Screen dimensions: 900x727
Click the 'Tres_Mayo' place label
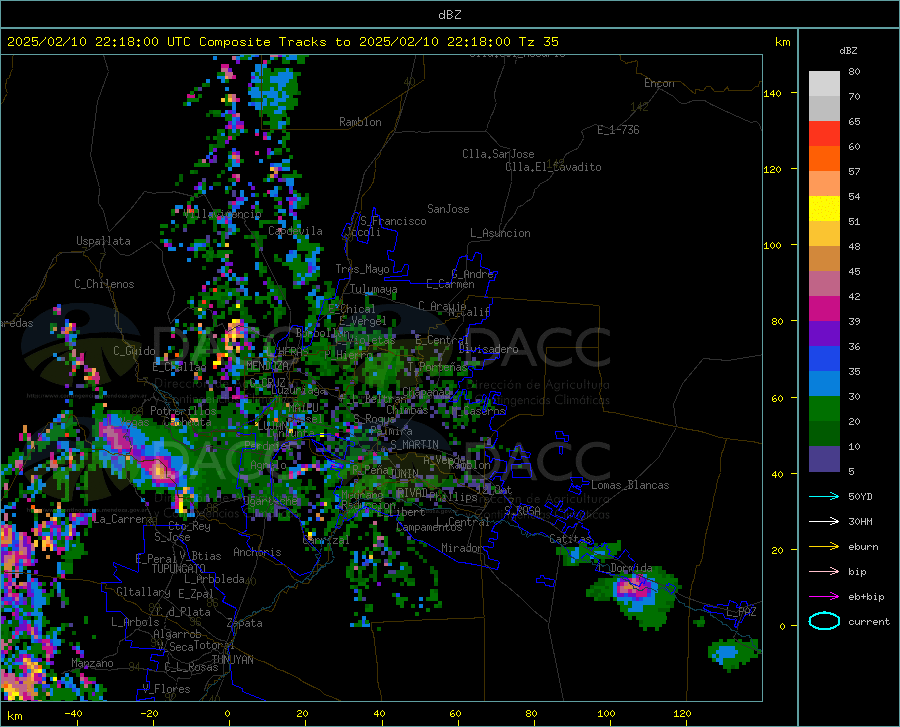point(362,269)
